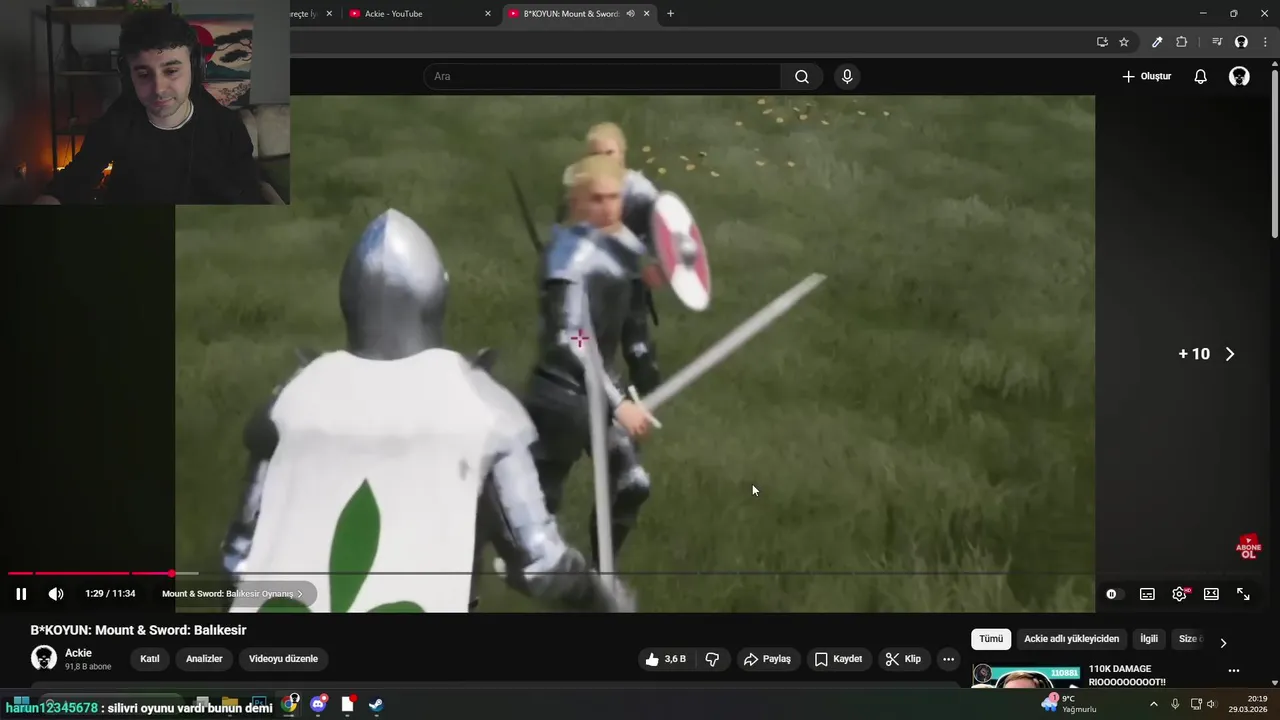
Task: Select the 'İlgili' filter chip
Action: [1149, 639]
